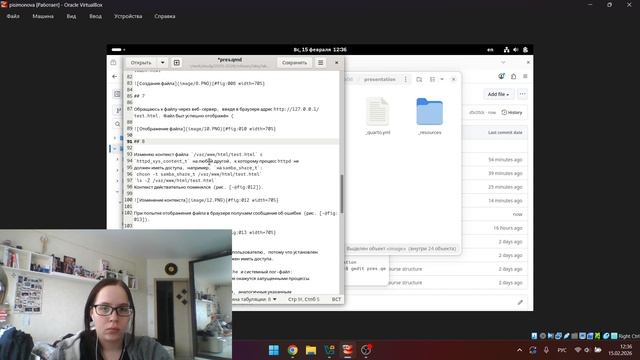Open the Машина menu
The width and height of the screenshot is (640, 360).
coord(43,16)
